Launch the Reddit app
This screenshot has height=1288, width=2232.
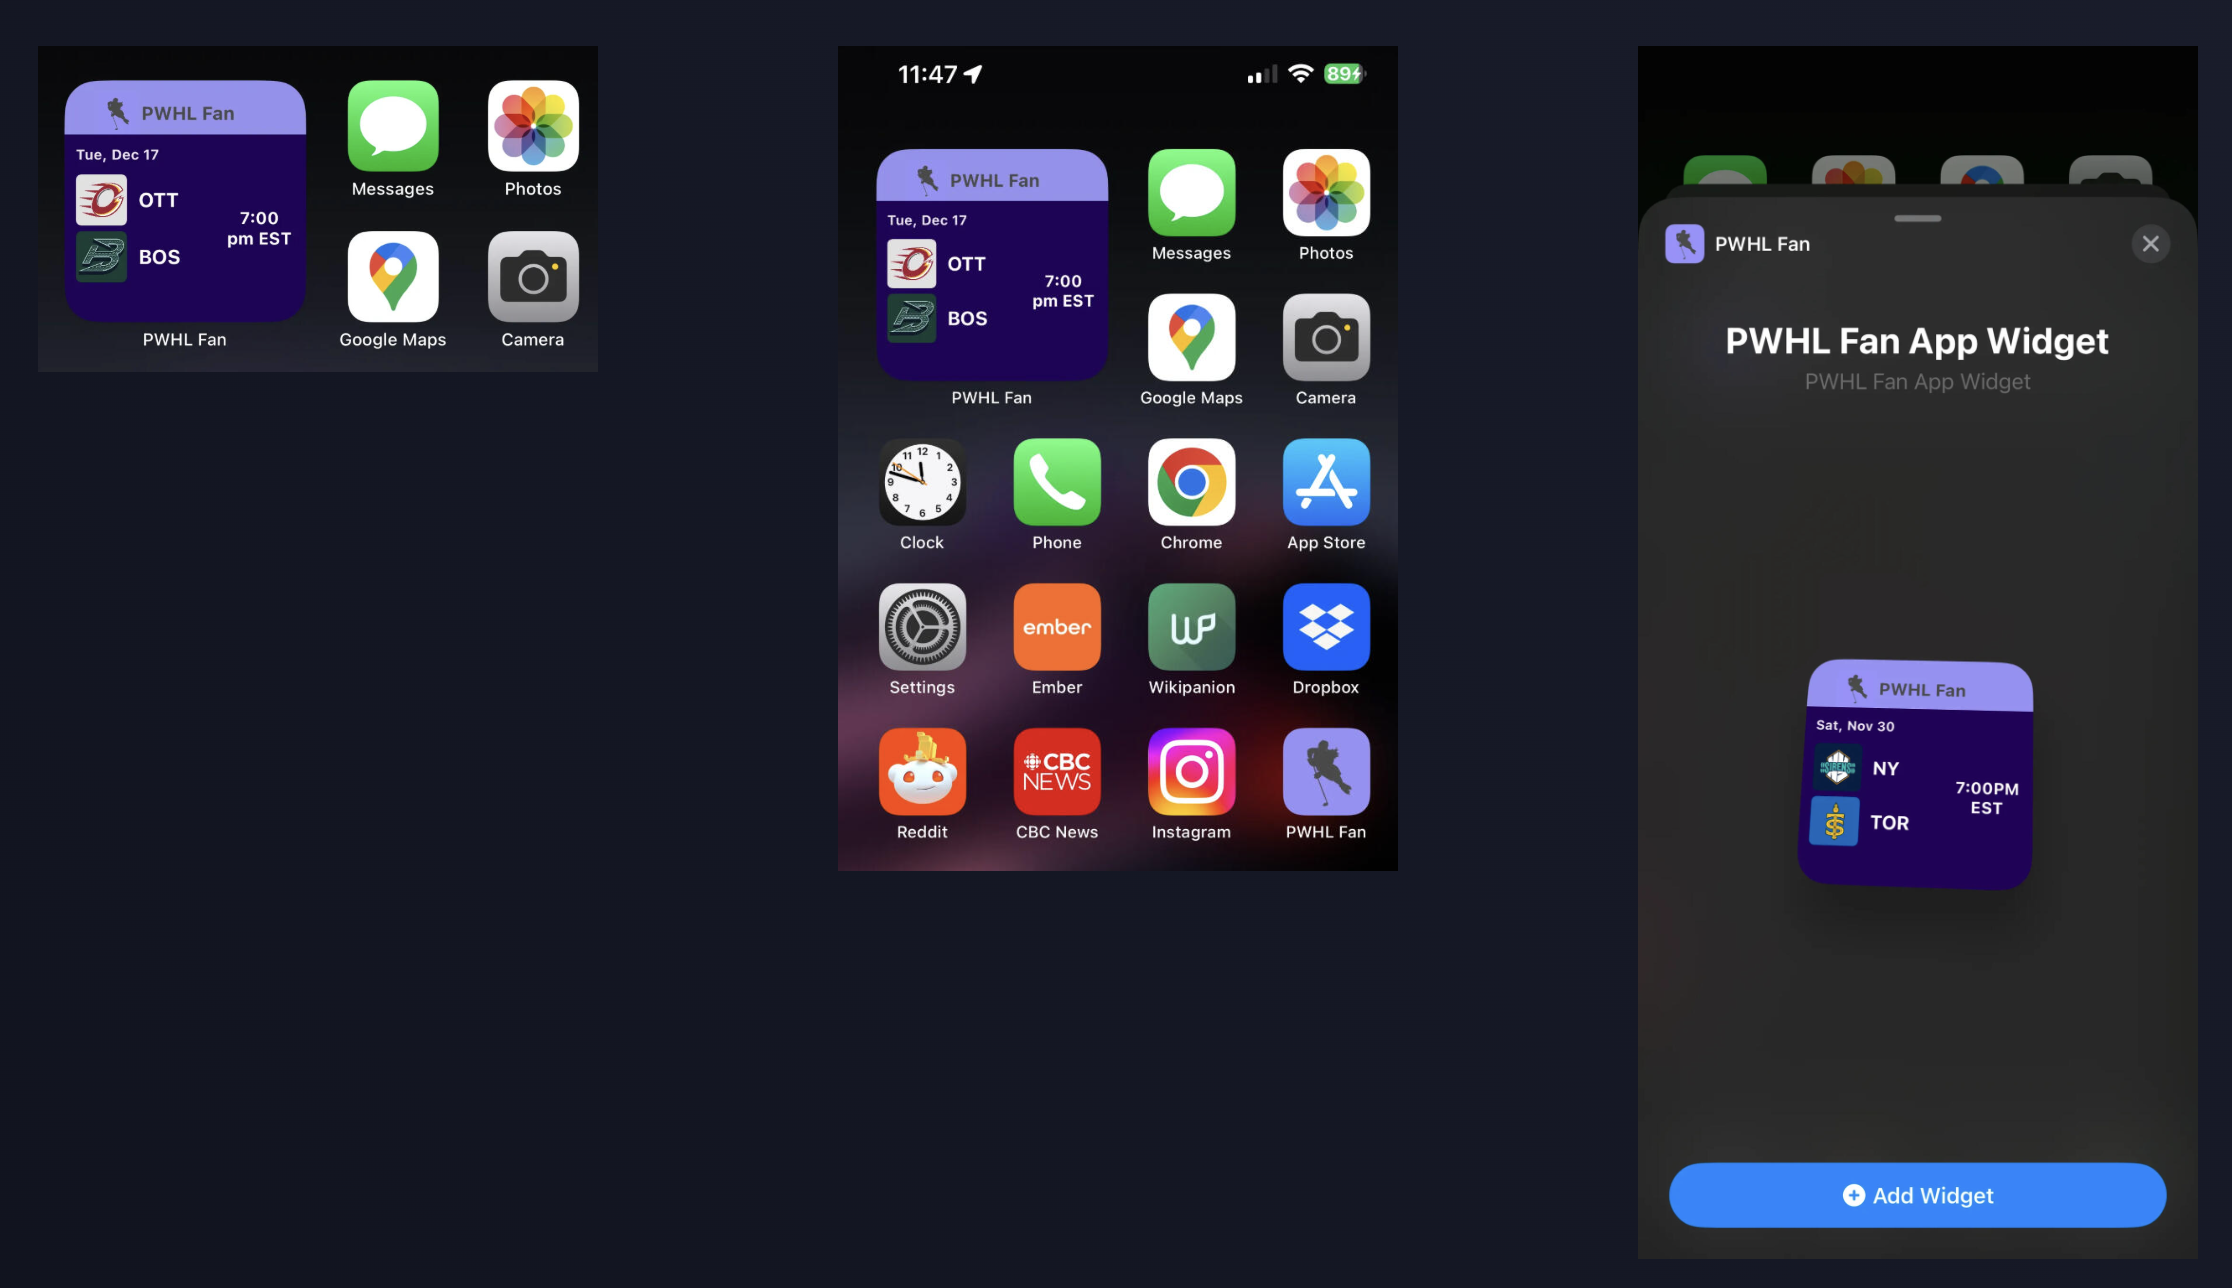click(922, 772)
